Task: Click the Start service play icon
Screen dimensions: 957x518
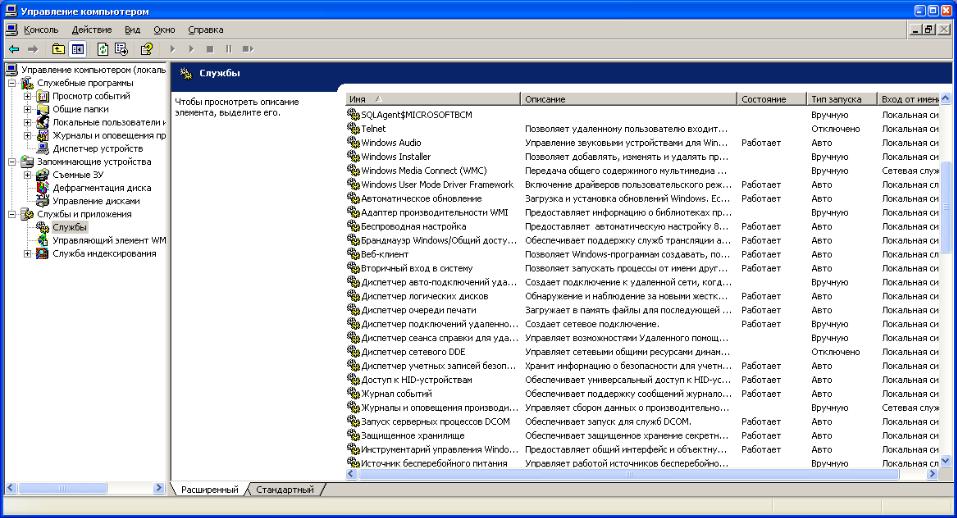Action: [x=172, y=49]
